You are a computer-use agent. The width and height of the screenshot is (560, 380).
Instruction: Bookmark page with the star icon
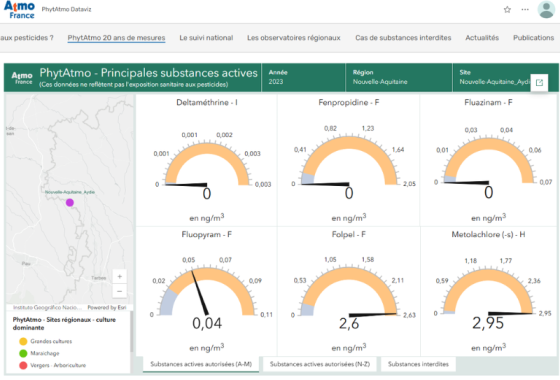507,10
